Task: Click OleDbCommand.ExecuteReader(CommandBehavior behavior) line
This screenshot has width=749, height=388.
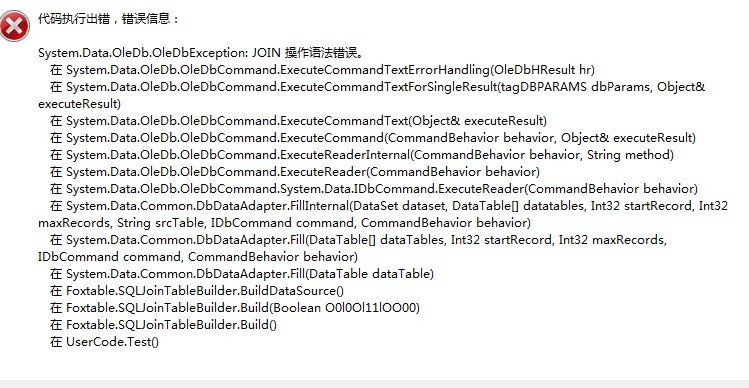Action: coord(295,172)
